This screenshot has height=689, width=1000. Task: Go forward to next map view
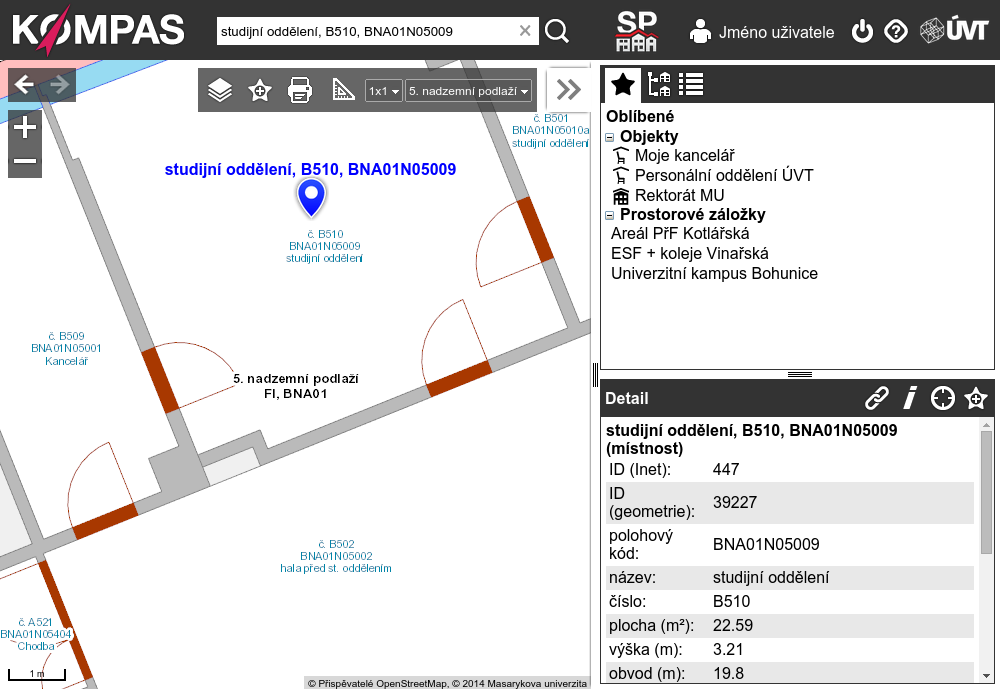tap(59, 84)
